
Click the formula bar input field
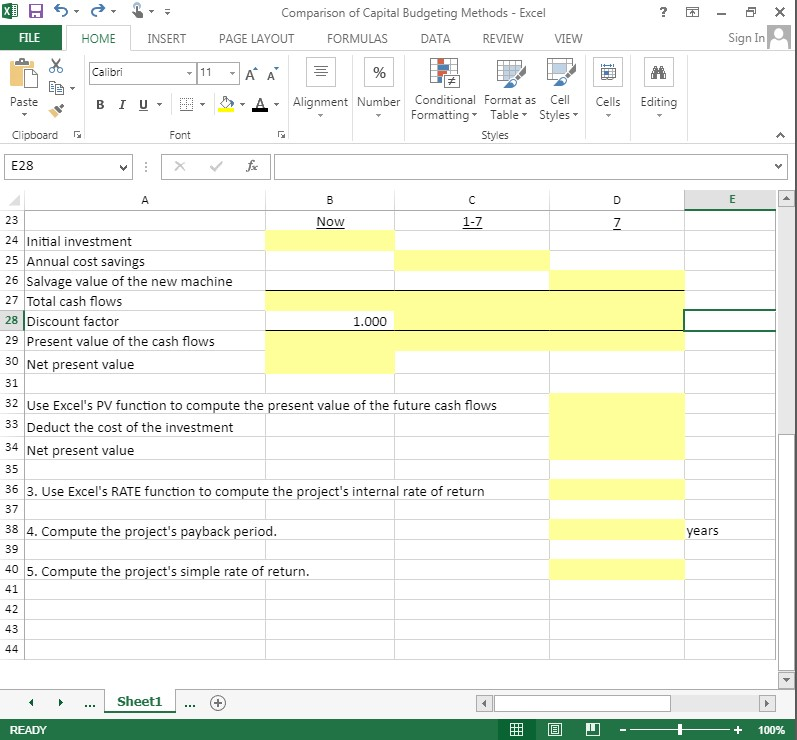523,167
